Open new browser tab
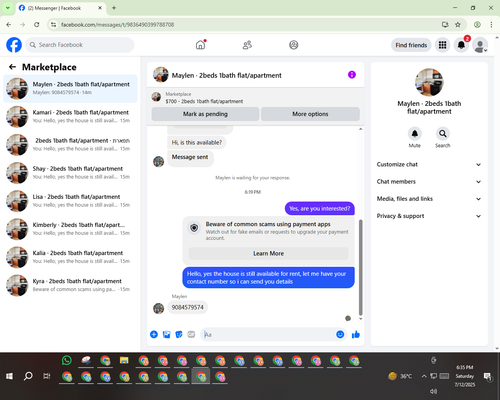Viewport: 500px width, 400px height. tap(114, 8)
